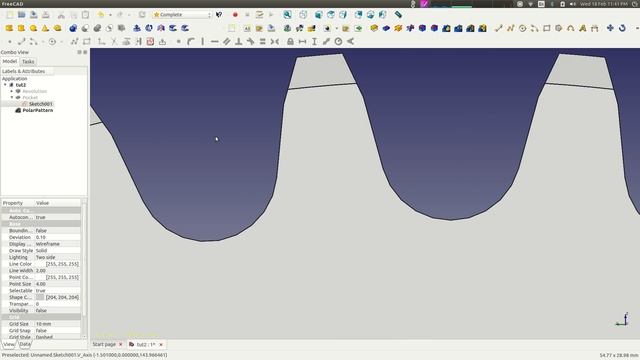
Task: Select Sketch001 in the model tree
Action: pos(40,104)
